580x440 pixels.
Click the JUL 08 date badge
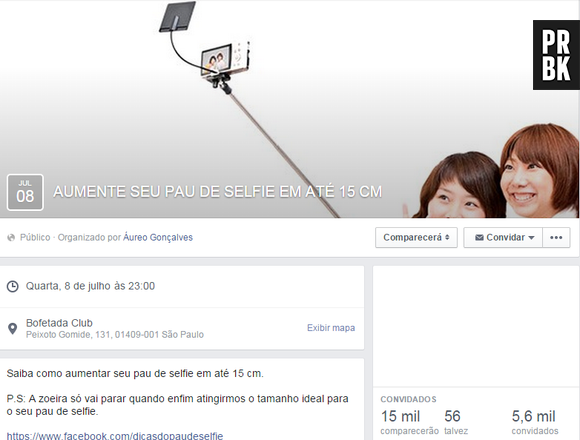[x=25, y=192]
